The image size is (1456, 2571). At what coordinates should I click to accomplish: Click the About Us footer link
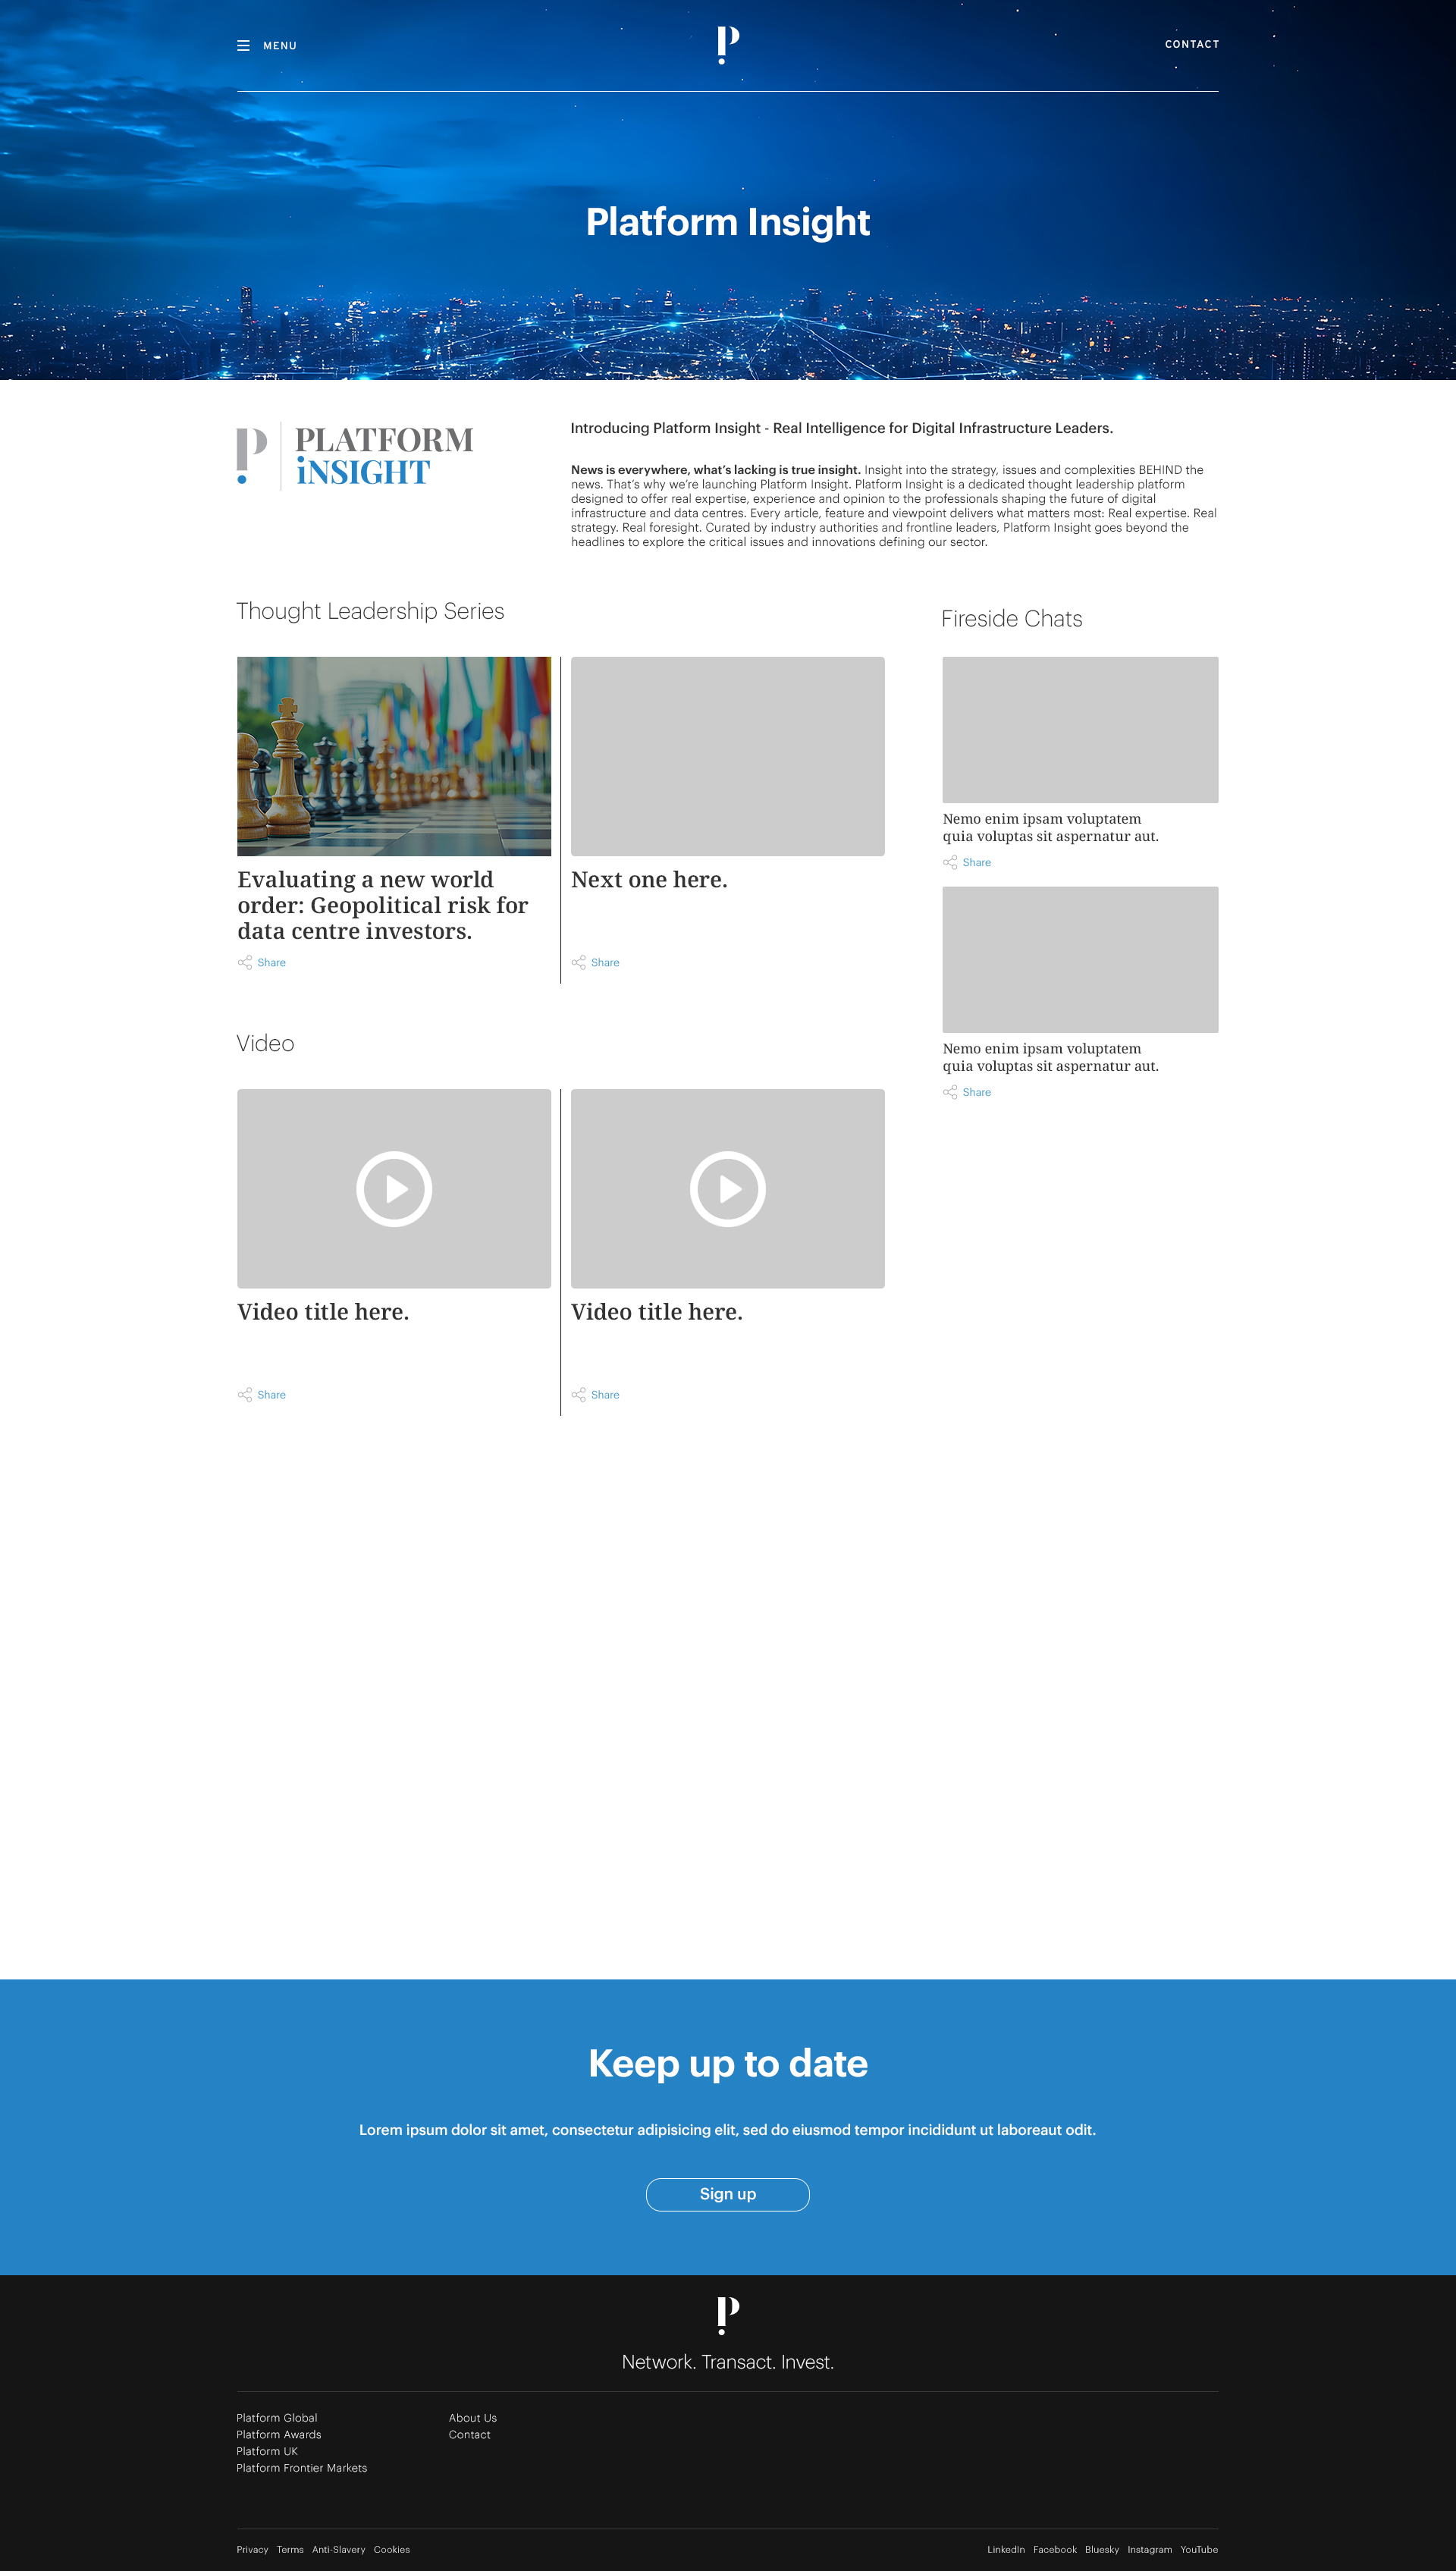[x=472, y=2418]
